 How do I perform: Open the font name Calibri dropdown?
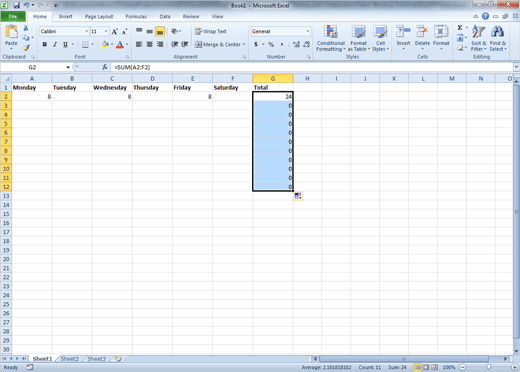pyautogui.click(x=87, y=31)
